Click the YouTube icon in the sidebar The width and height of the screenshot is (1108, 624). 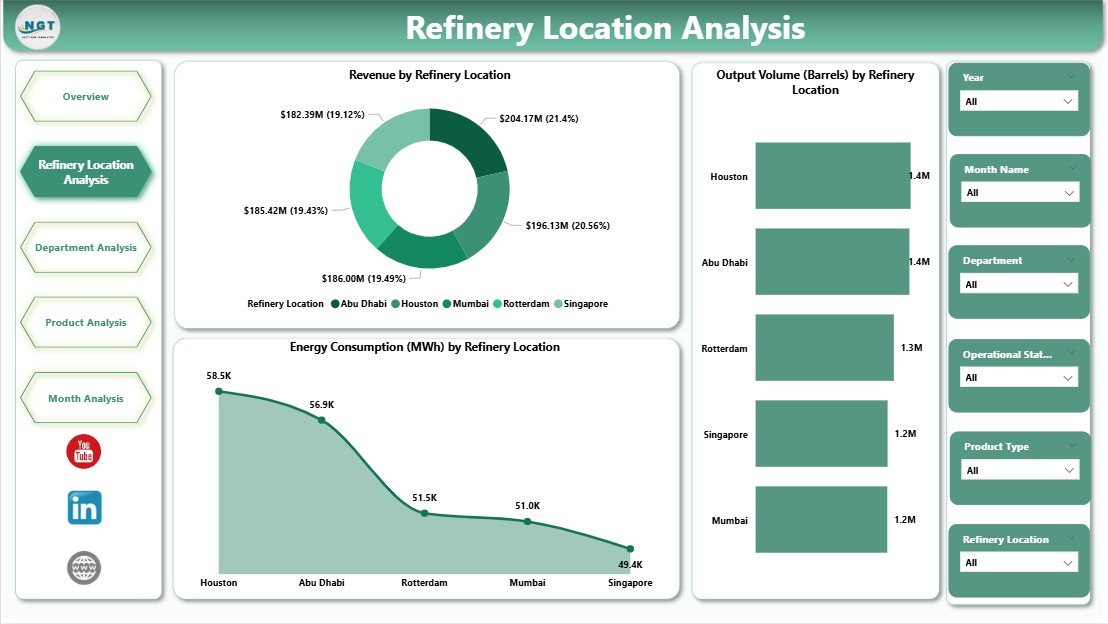pyautogui.click(x=83, y=452)
